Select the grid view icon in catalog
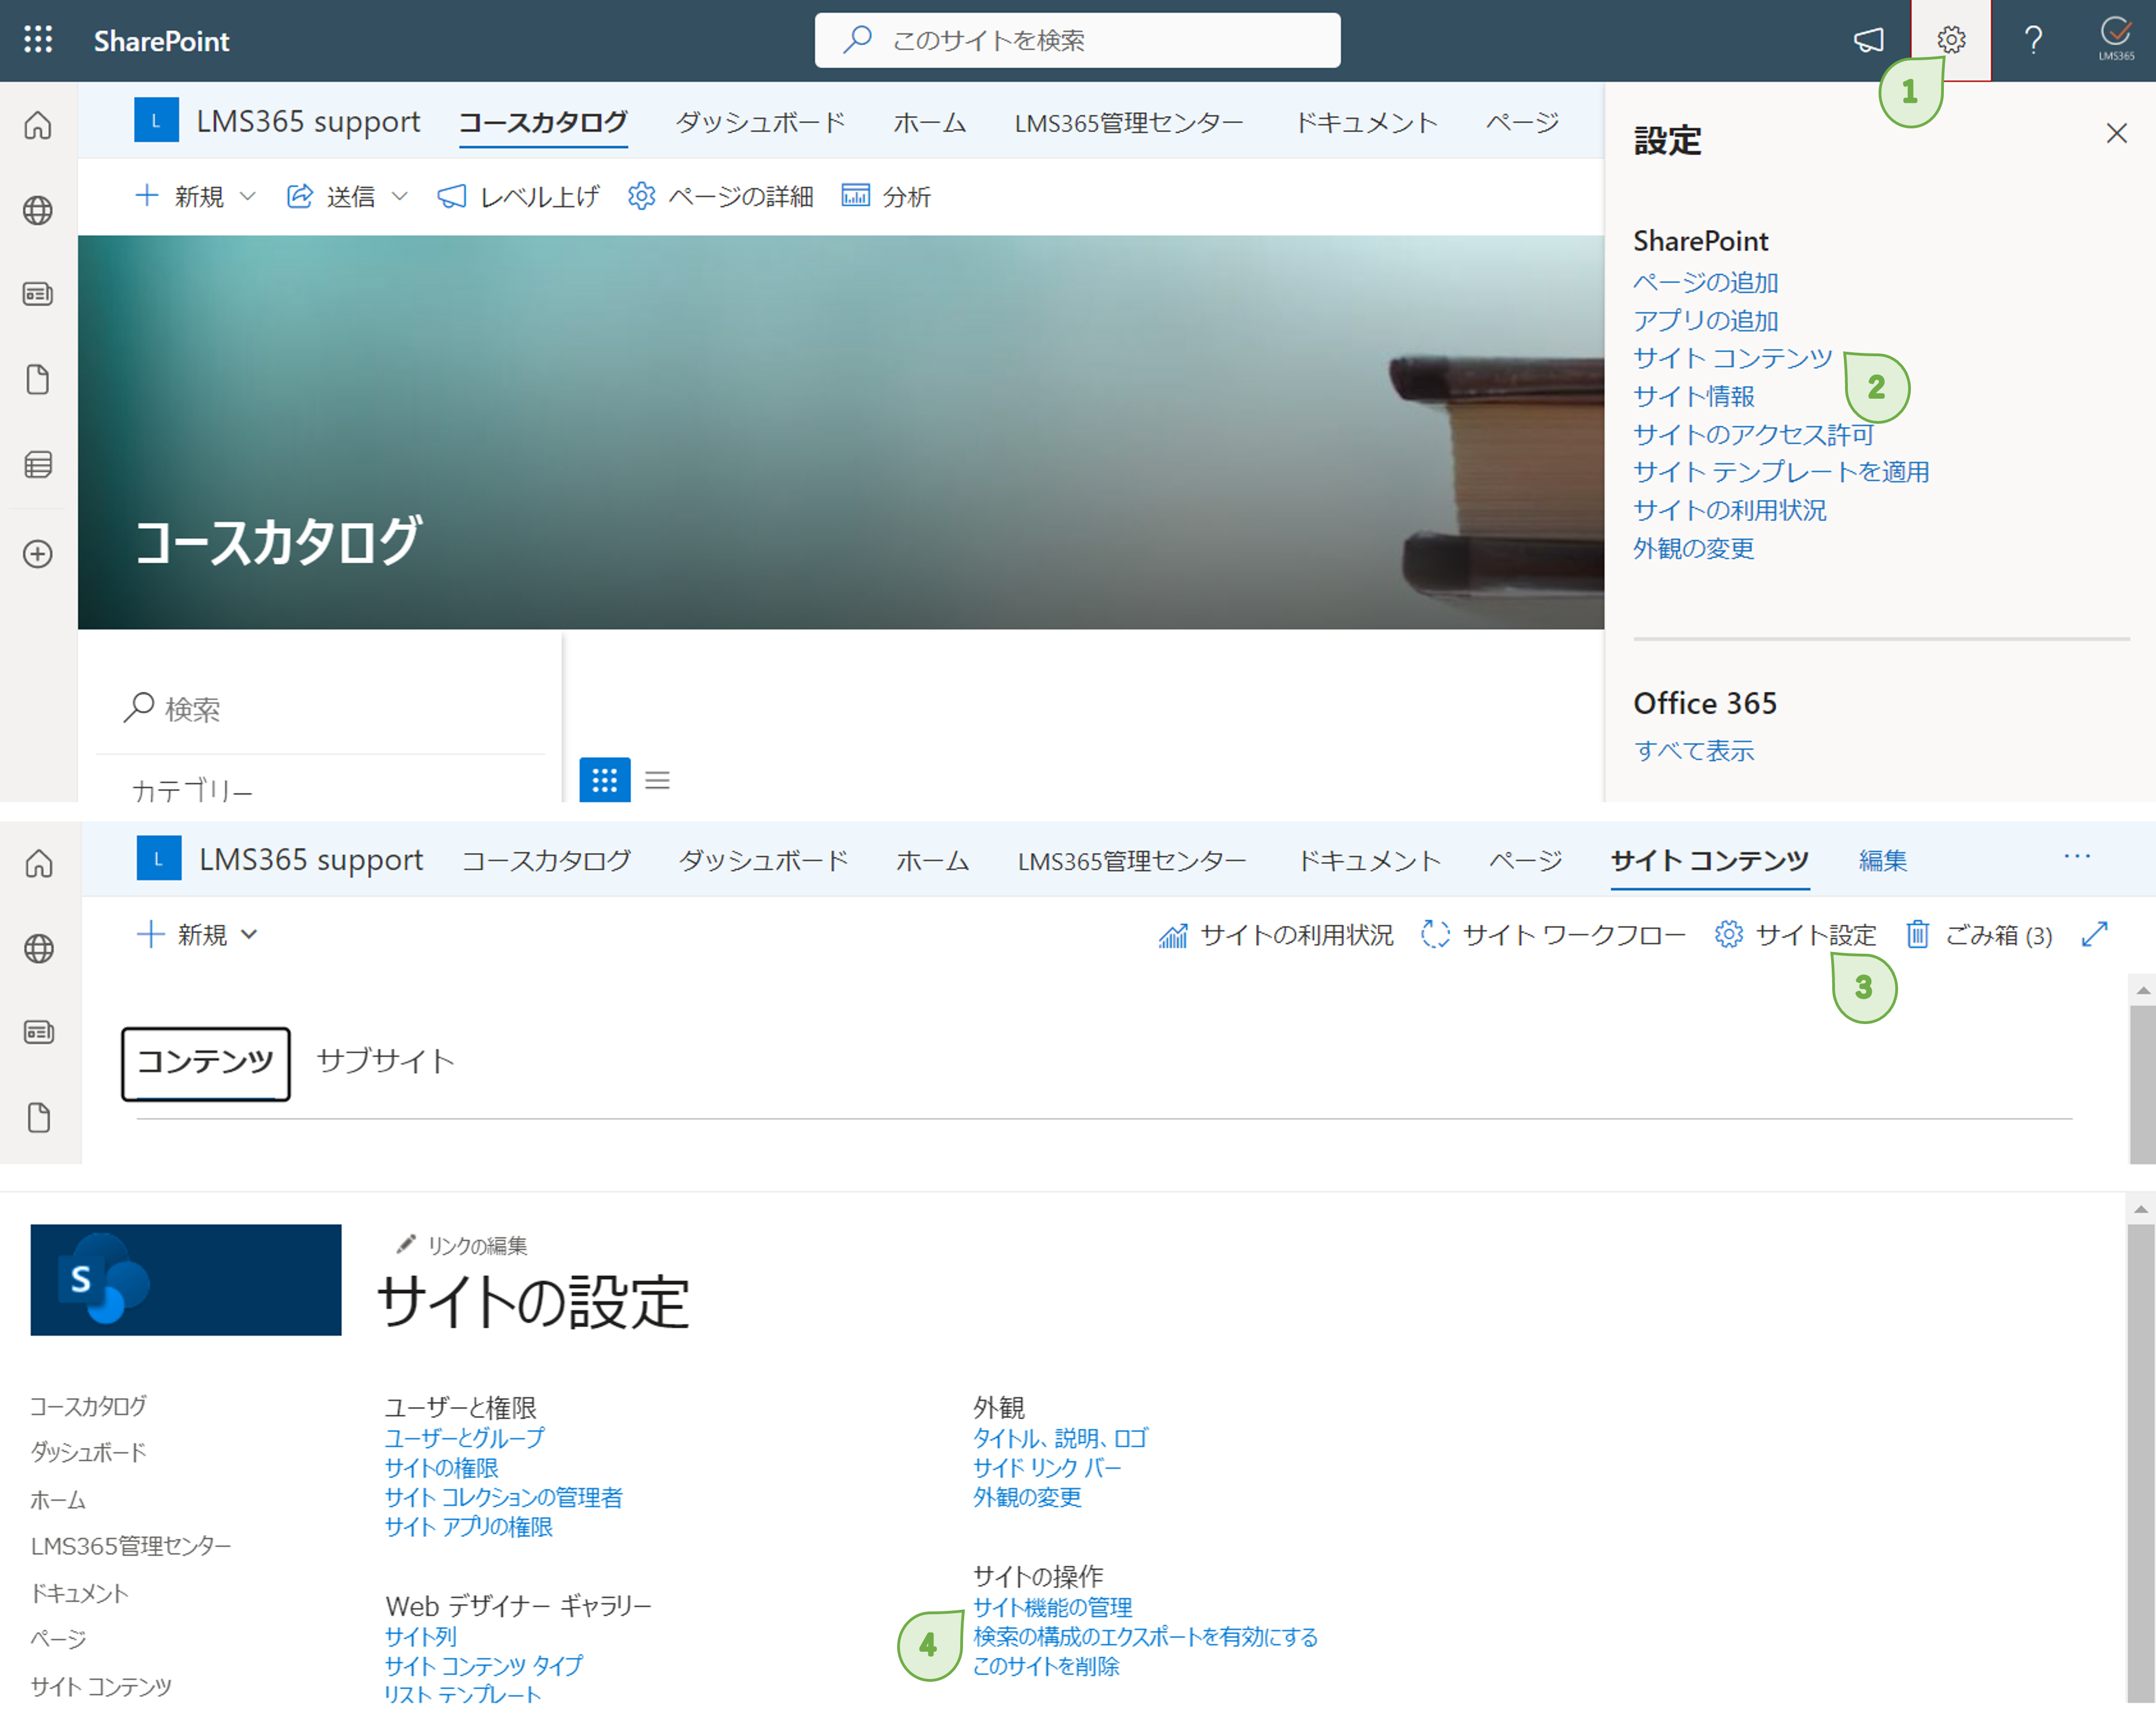The image size is (2156, 1717). (604, 780)
